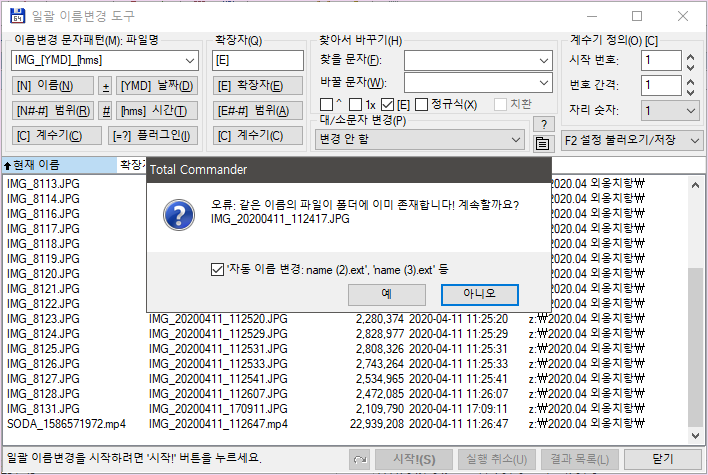Open the 자리 숫자 dropdown
The image size is (708, 475).
690,111
